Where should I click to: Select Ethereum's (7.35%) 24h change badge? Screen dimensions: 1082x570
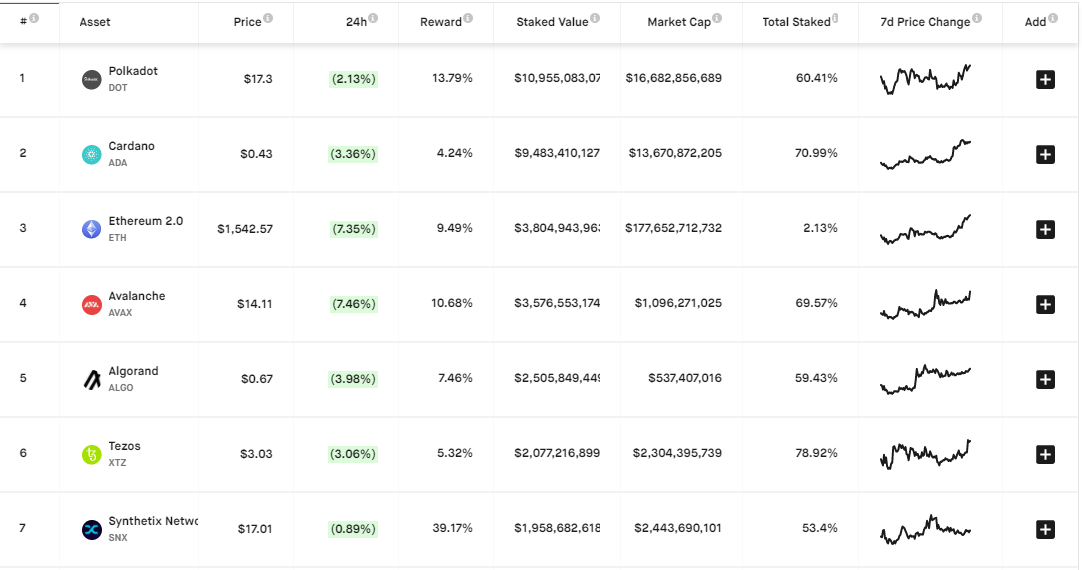coord(353,229)
